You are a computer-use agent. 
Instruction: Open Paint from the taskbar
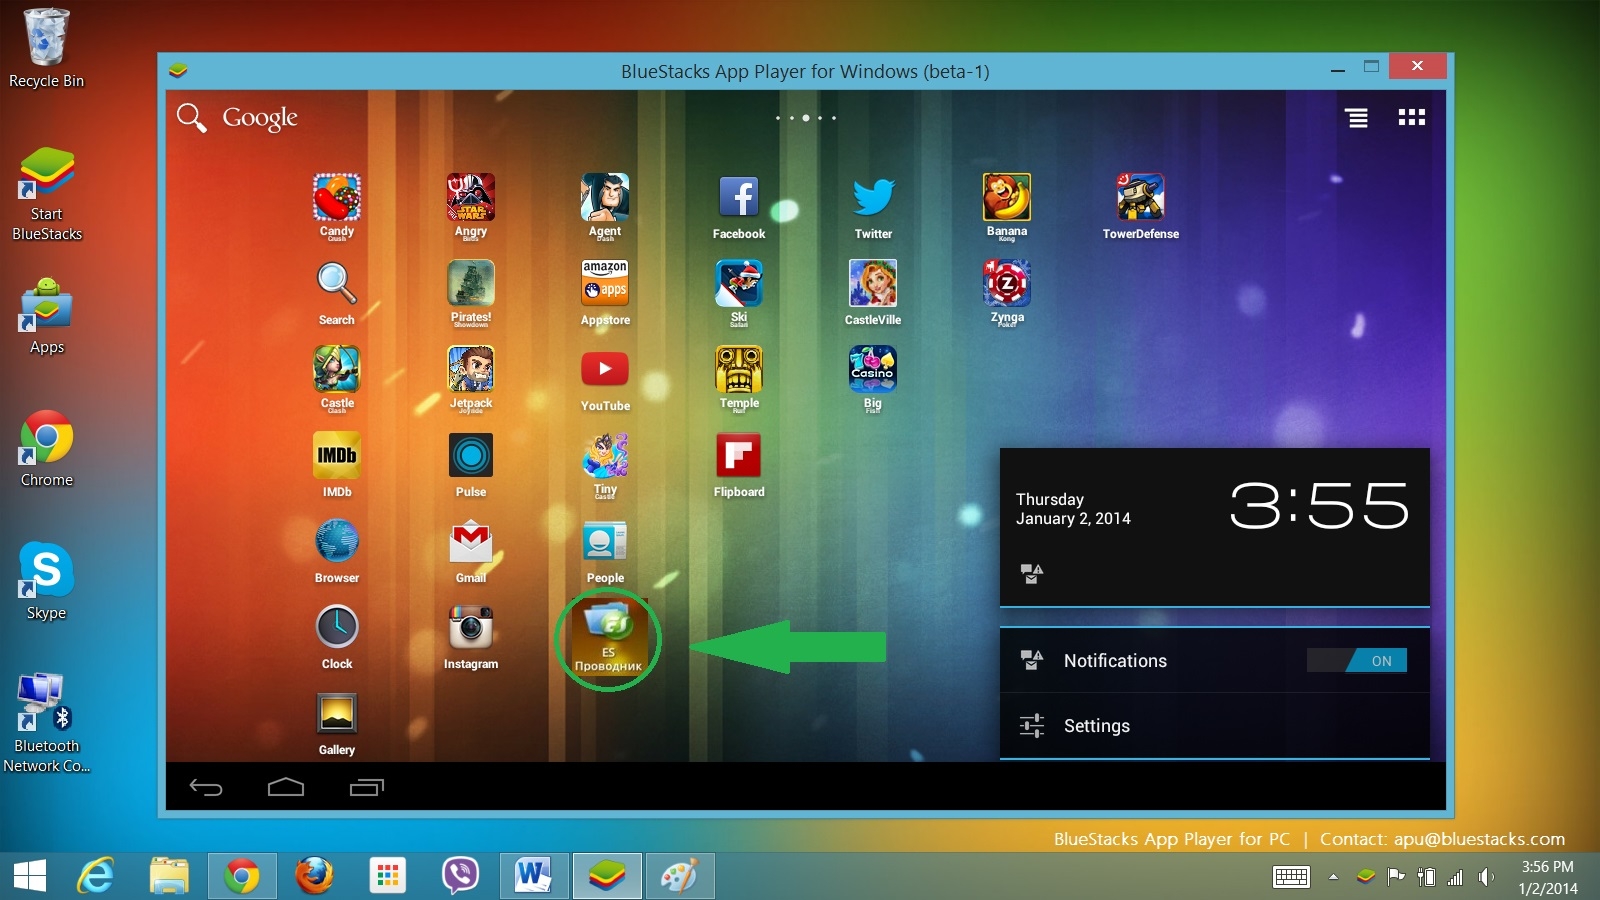point(680,877)
